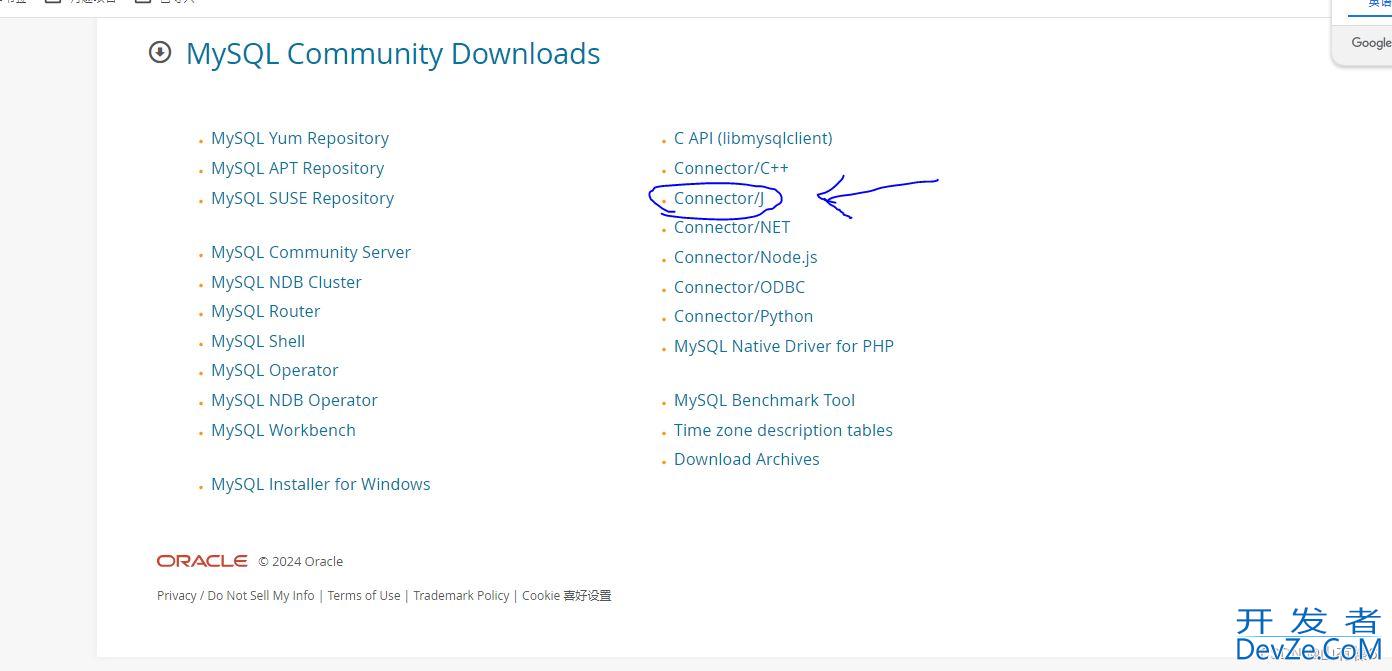1392x671 pixels.
Task: Click Time zone description tables
Action: 783,430
